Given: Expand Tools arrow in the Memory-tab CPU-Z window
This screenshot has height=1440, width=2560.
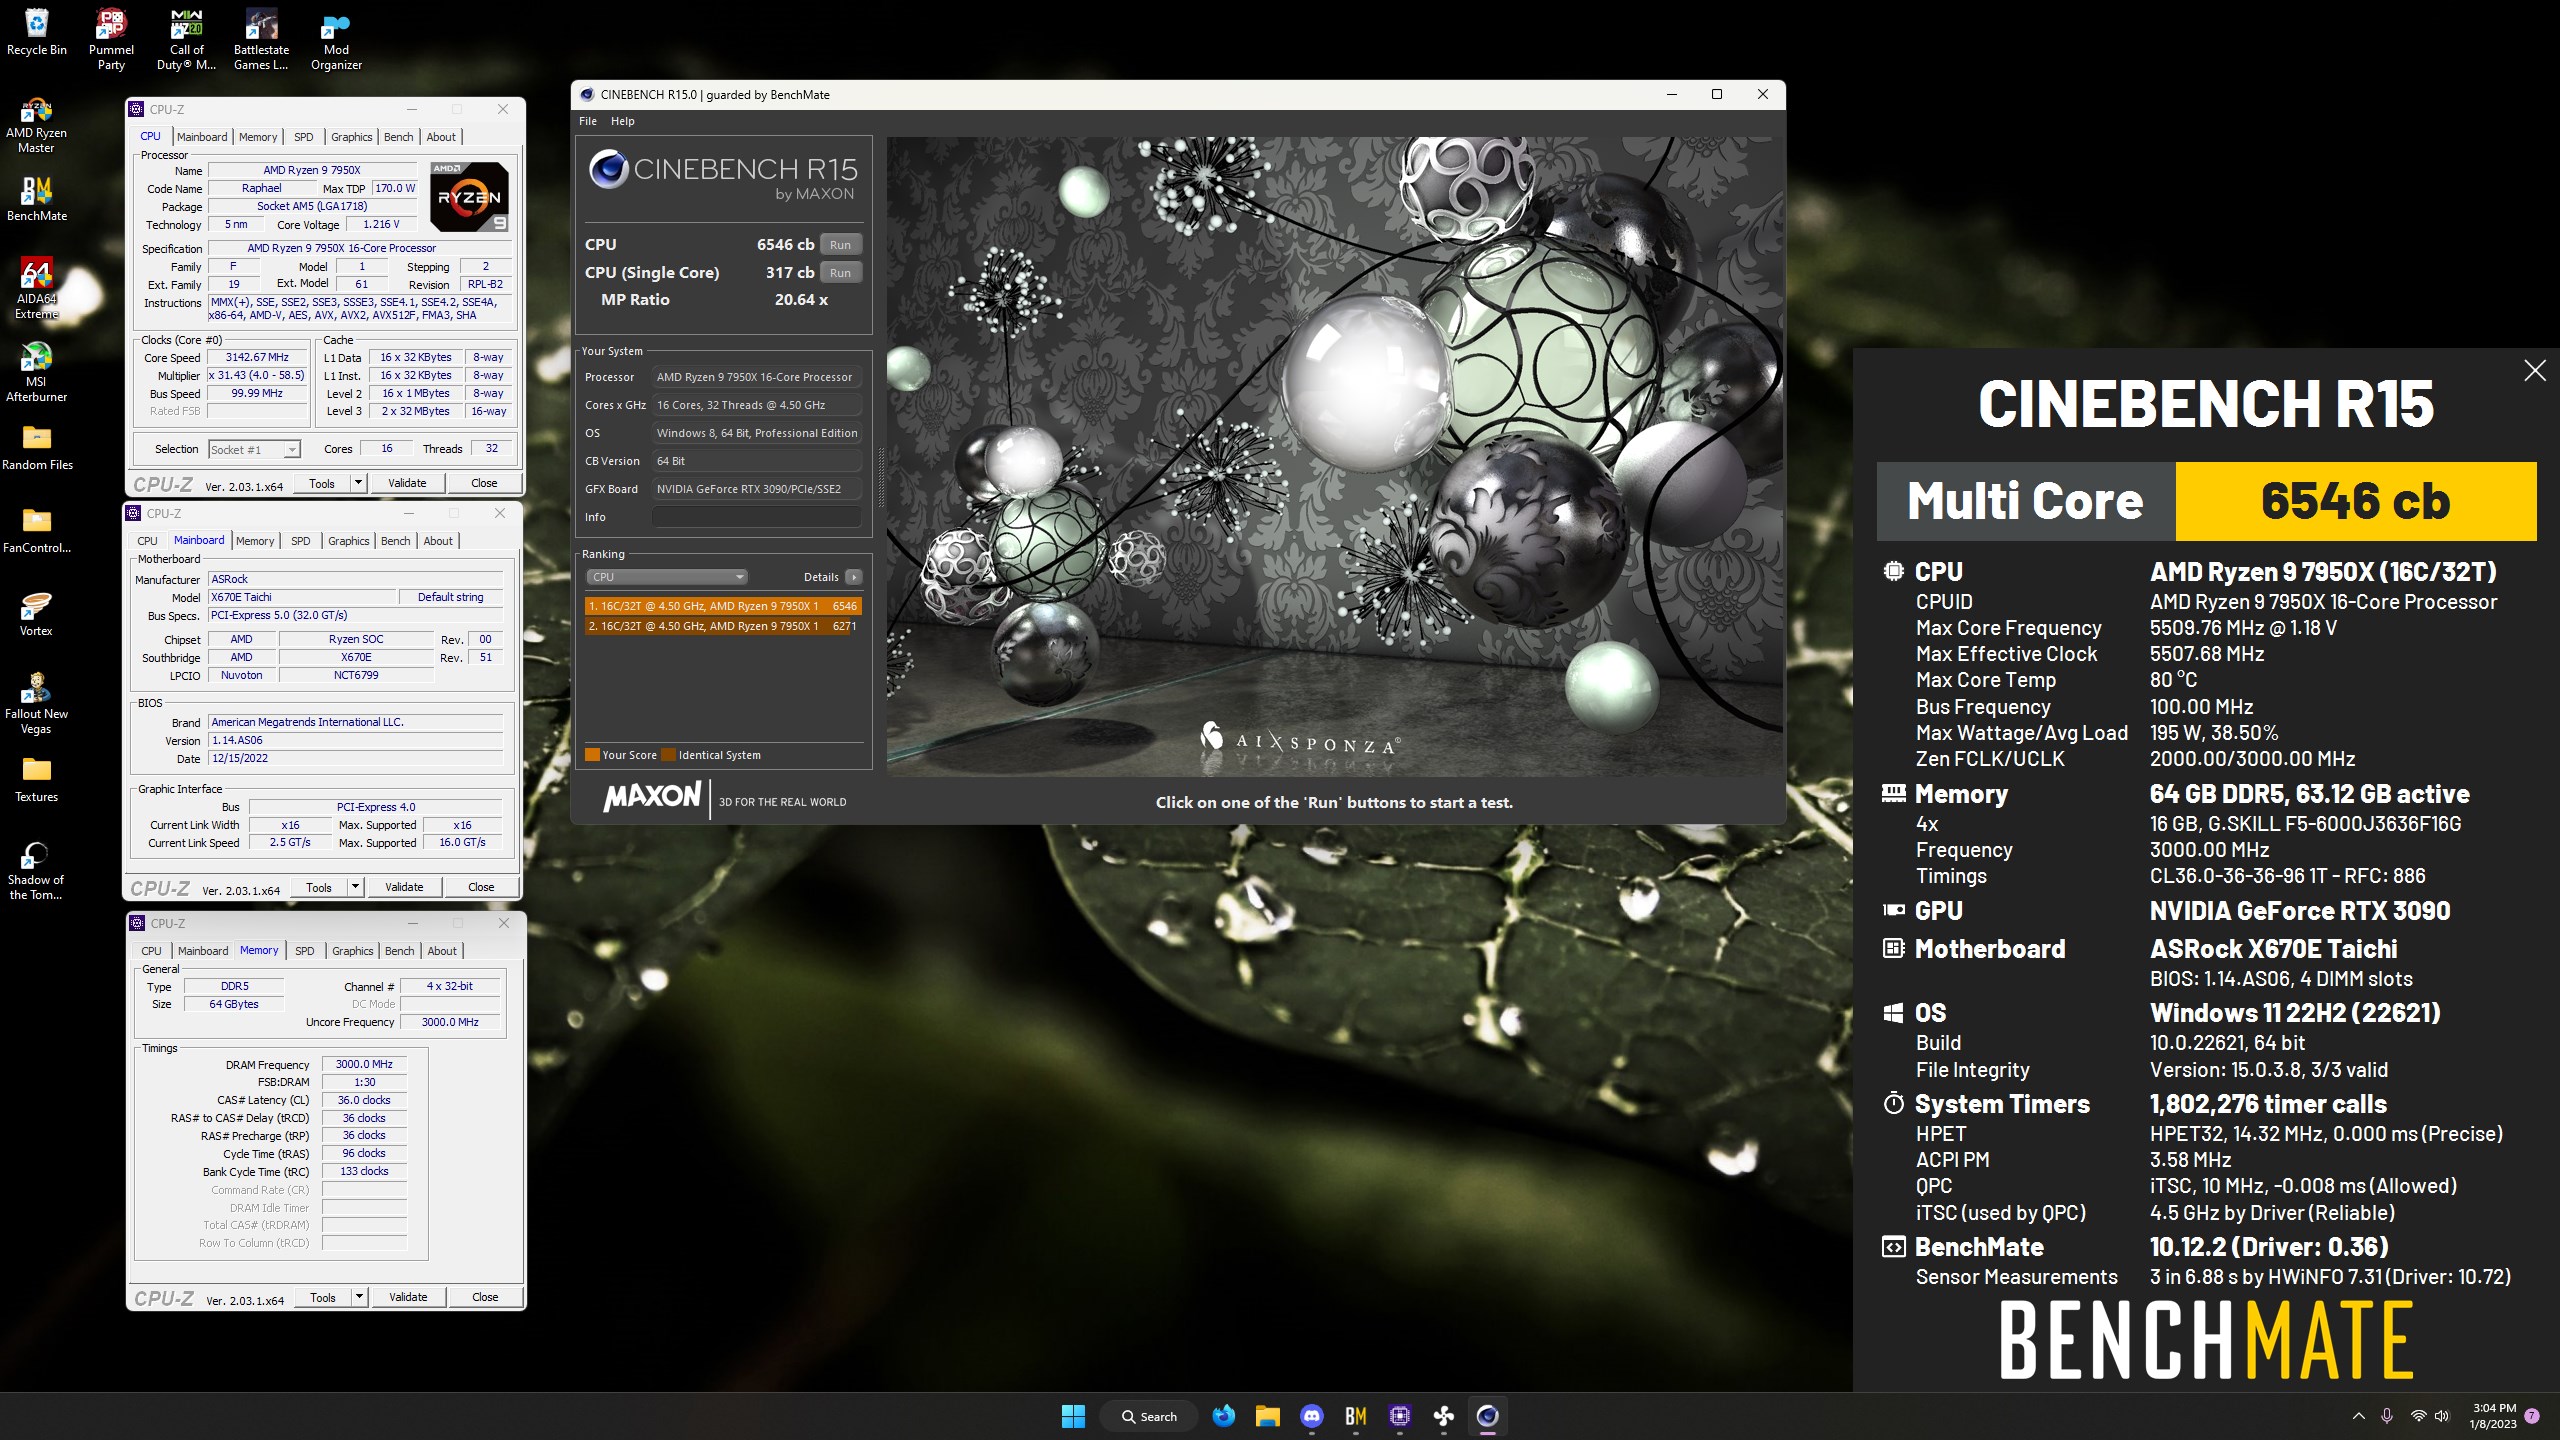Looking at the screenshot, I should coord(359,1297).
